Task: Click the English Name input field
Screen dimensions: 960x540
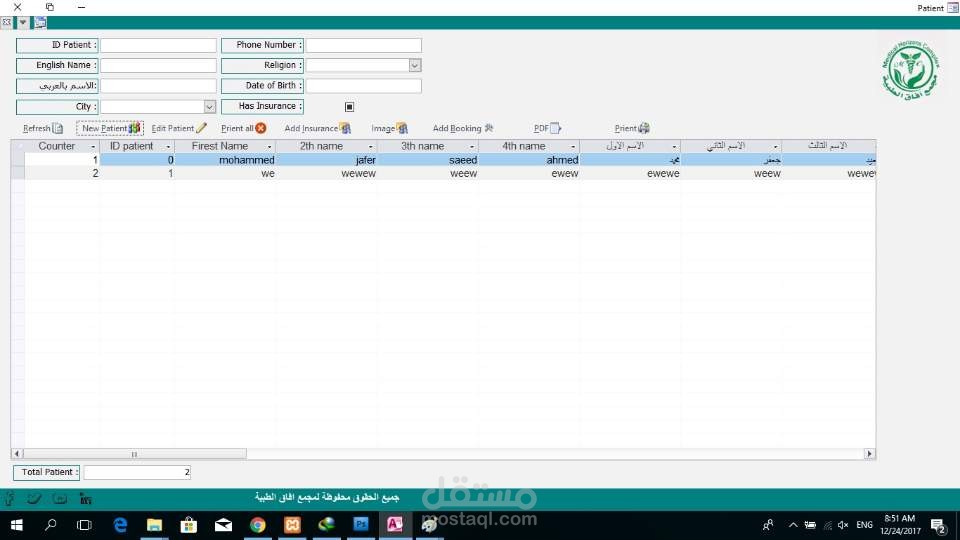Action: pyautogui.click(x=158, y=66)
